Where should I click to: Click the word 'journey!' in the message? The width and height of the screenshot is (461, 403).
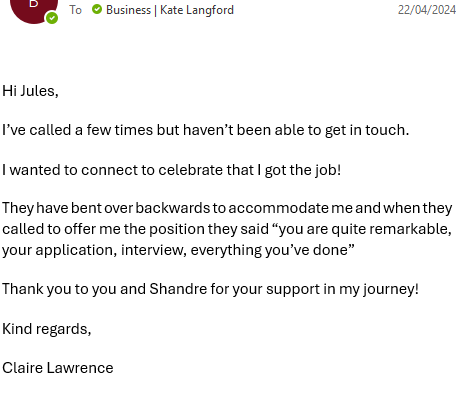coord(391,289)
